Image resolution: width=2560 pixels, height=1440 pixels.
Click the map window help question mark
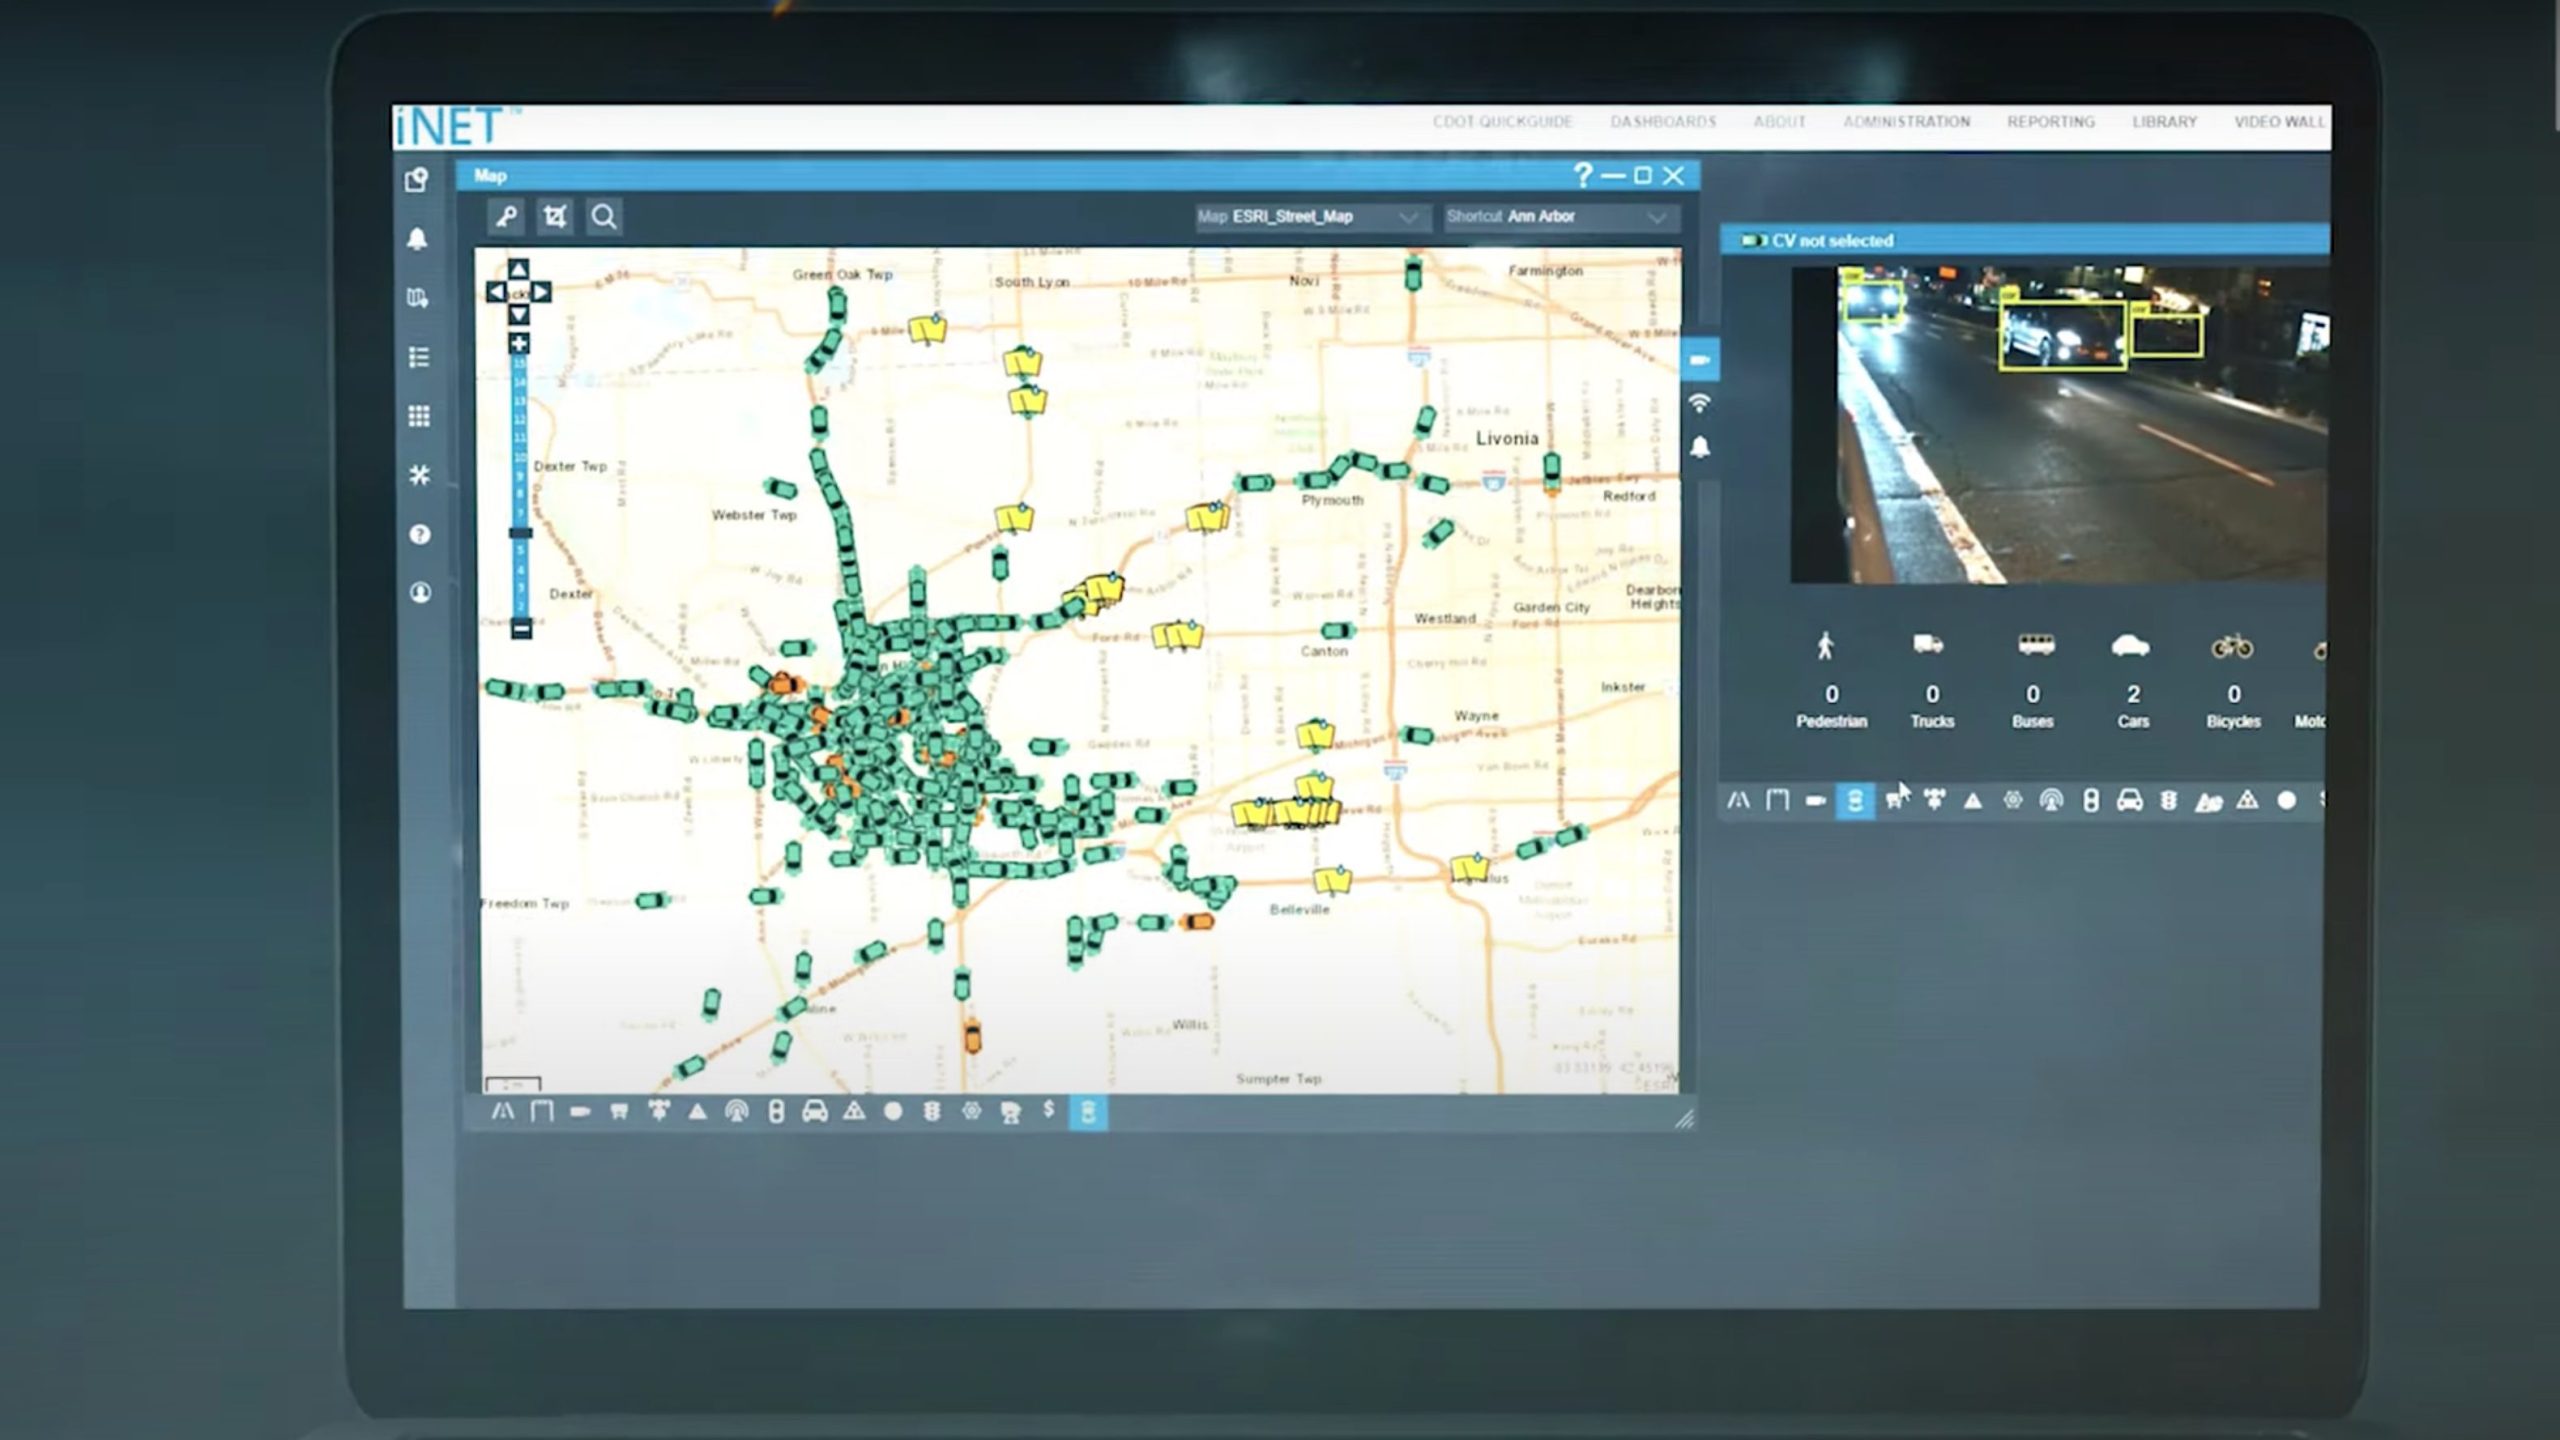coord(1582,176)
